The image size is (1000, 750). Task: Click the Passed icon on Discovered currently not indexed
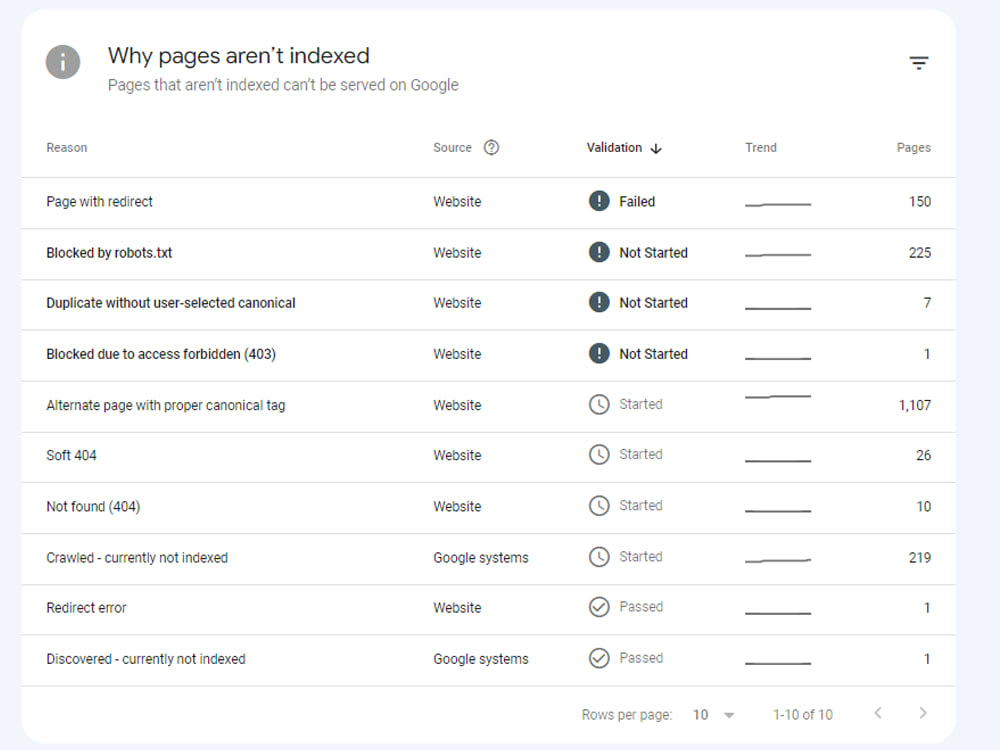599,658
